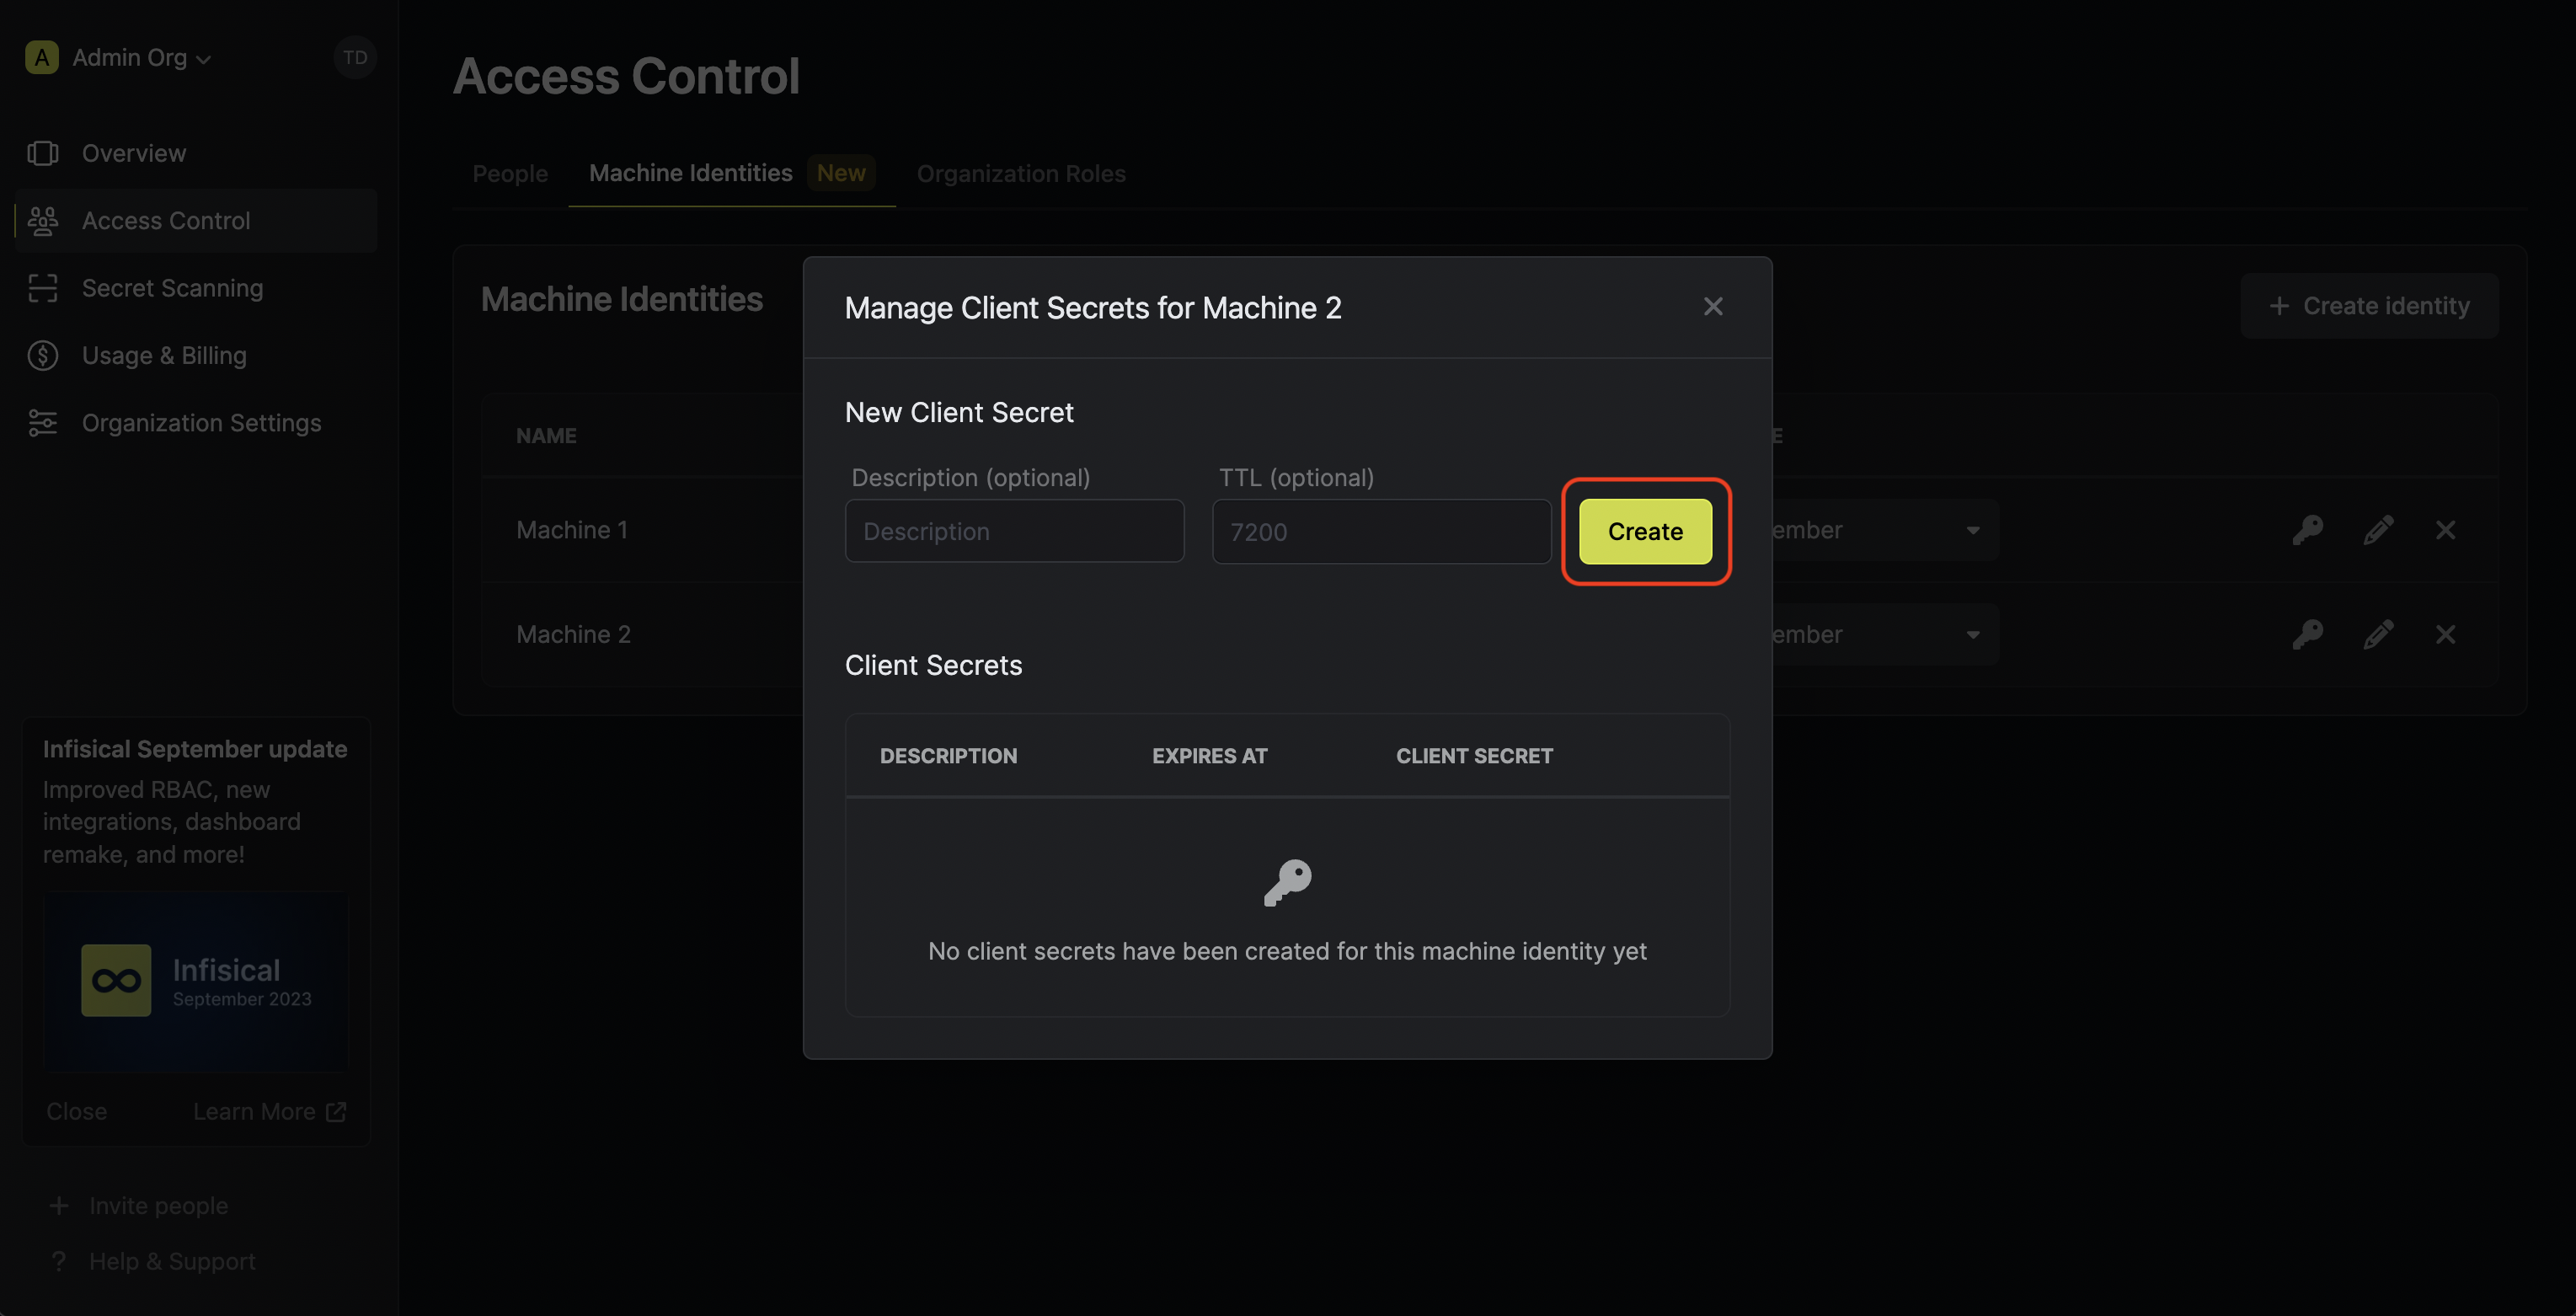This screenshot has height=1316, width=2576.
Task: Click the Admin Org letter A badge
Action: coord(42,58)
